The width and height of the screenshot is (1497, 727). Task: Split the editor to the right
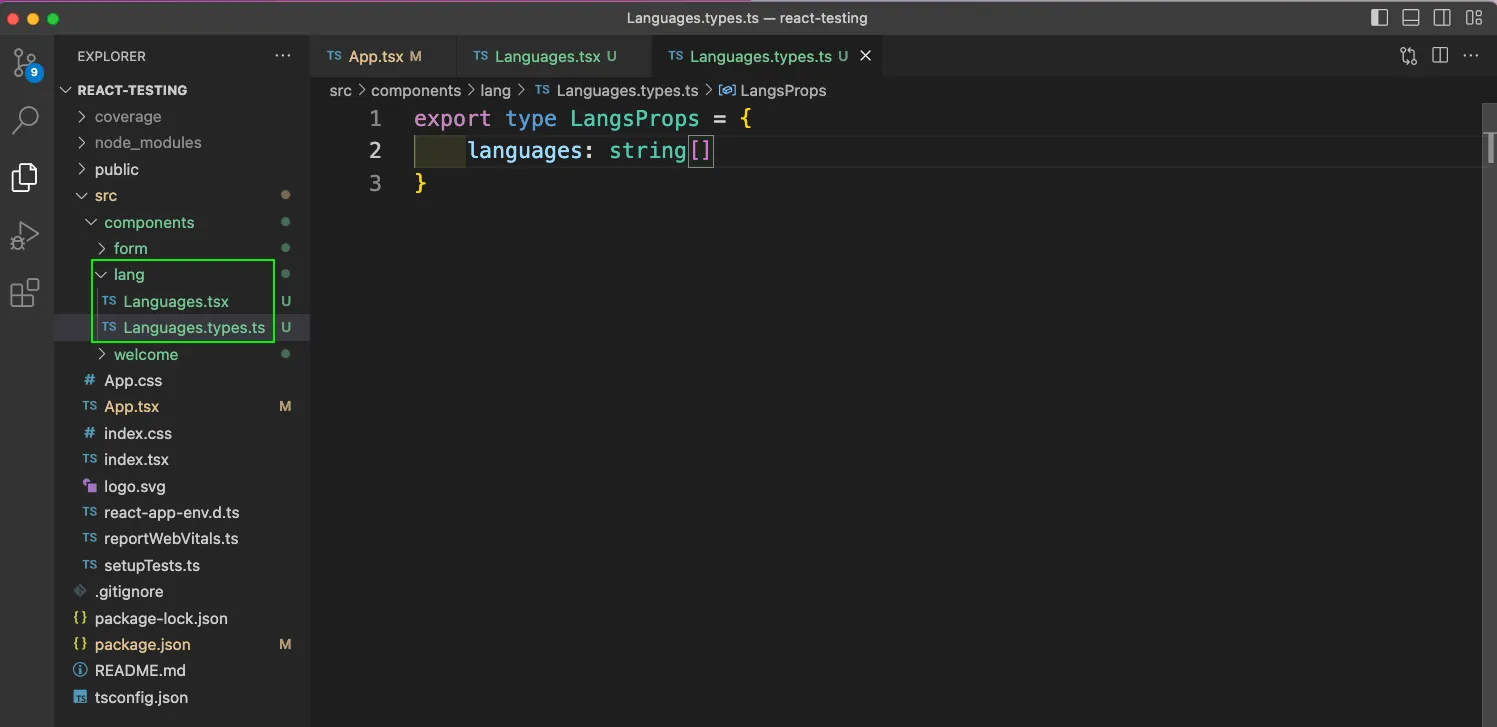[1440, 56]
